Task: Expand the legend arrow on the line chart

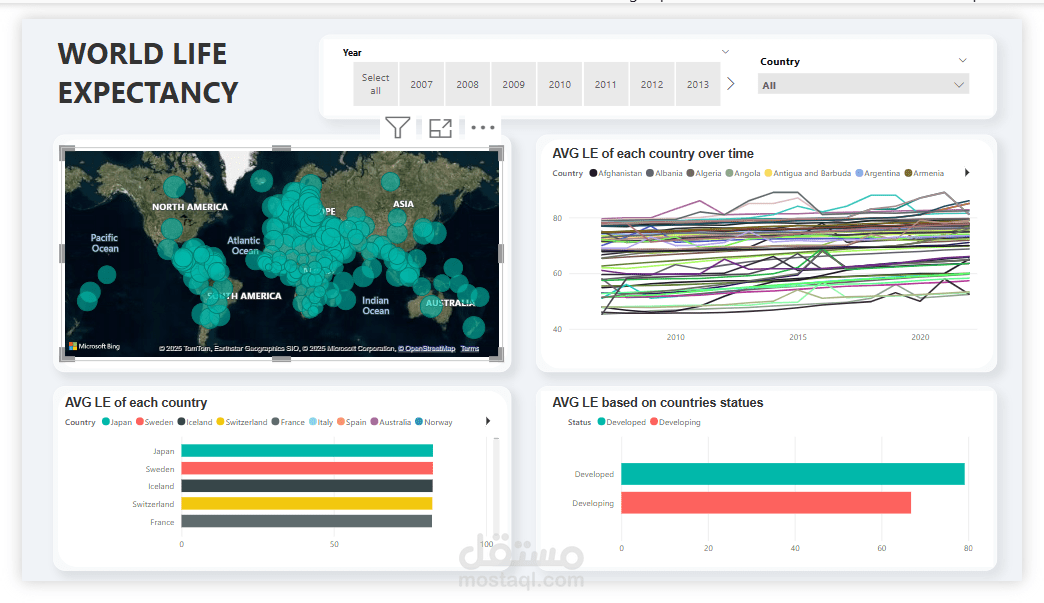Action: coord(966,172)
